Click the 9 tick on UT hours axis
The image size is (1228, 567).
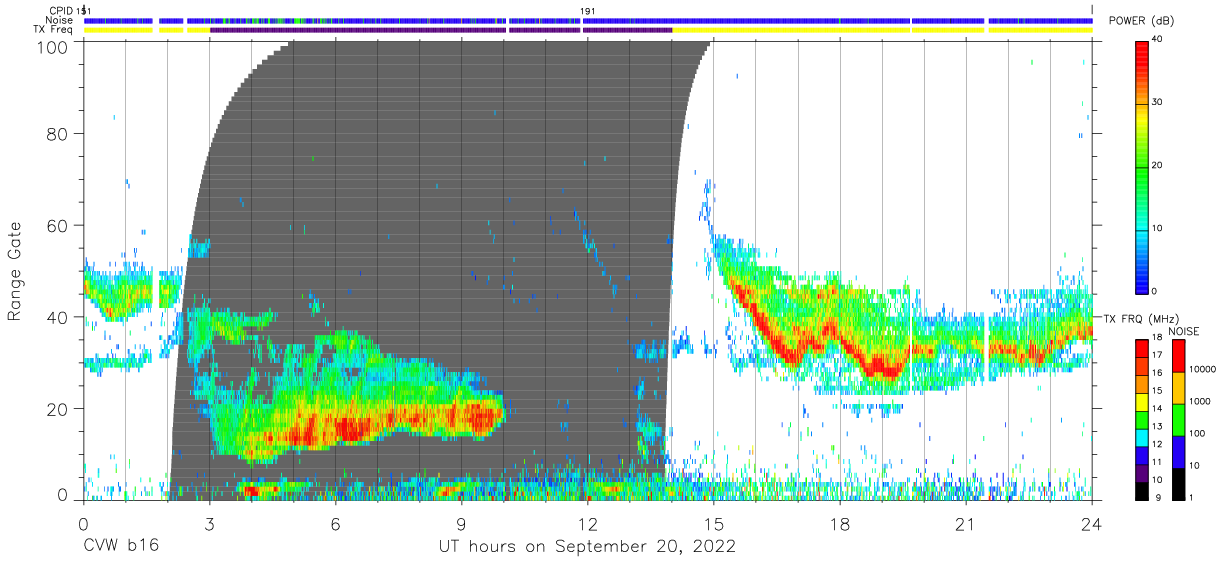pyautogui.click(x=461, y=523)
